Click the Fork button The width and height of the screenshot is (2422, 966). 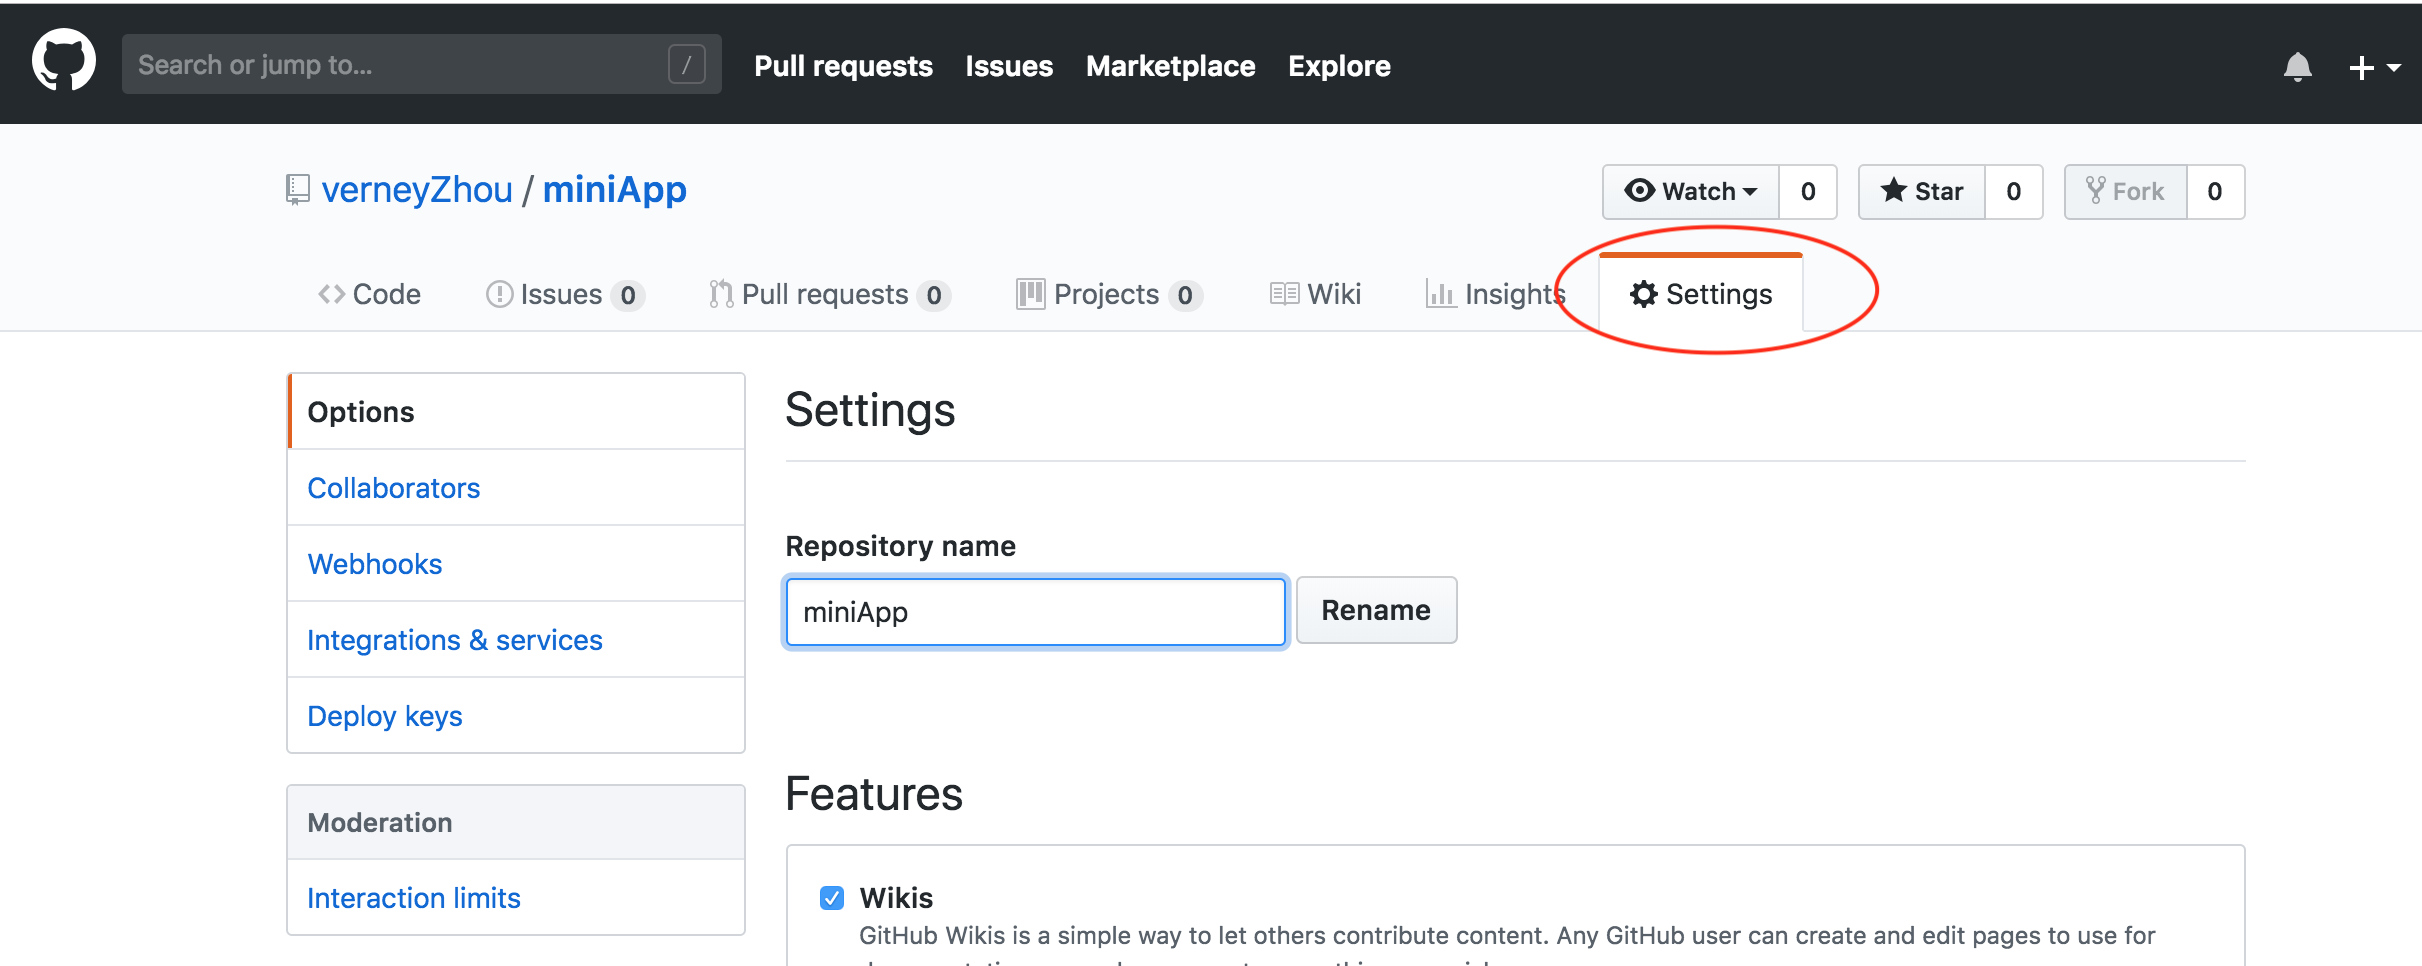tap(2125, 191)
